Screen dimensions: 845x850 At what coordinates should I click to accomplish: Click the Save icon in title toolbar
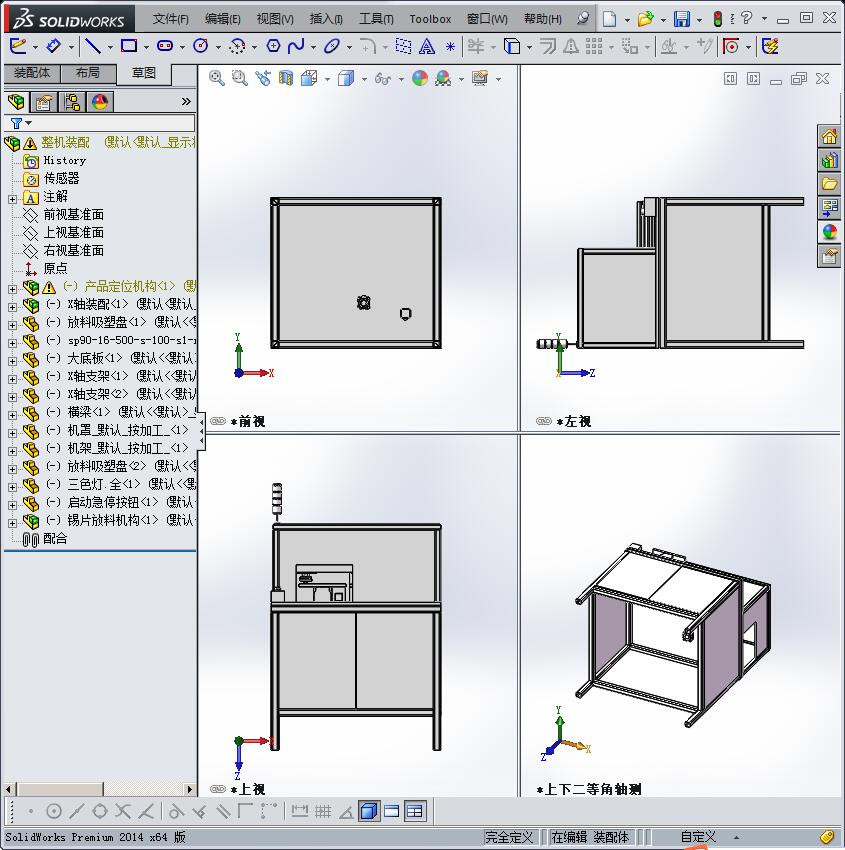point(682,19)
